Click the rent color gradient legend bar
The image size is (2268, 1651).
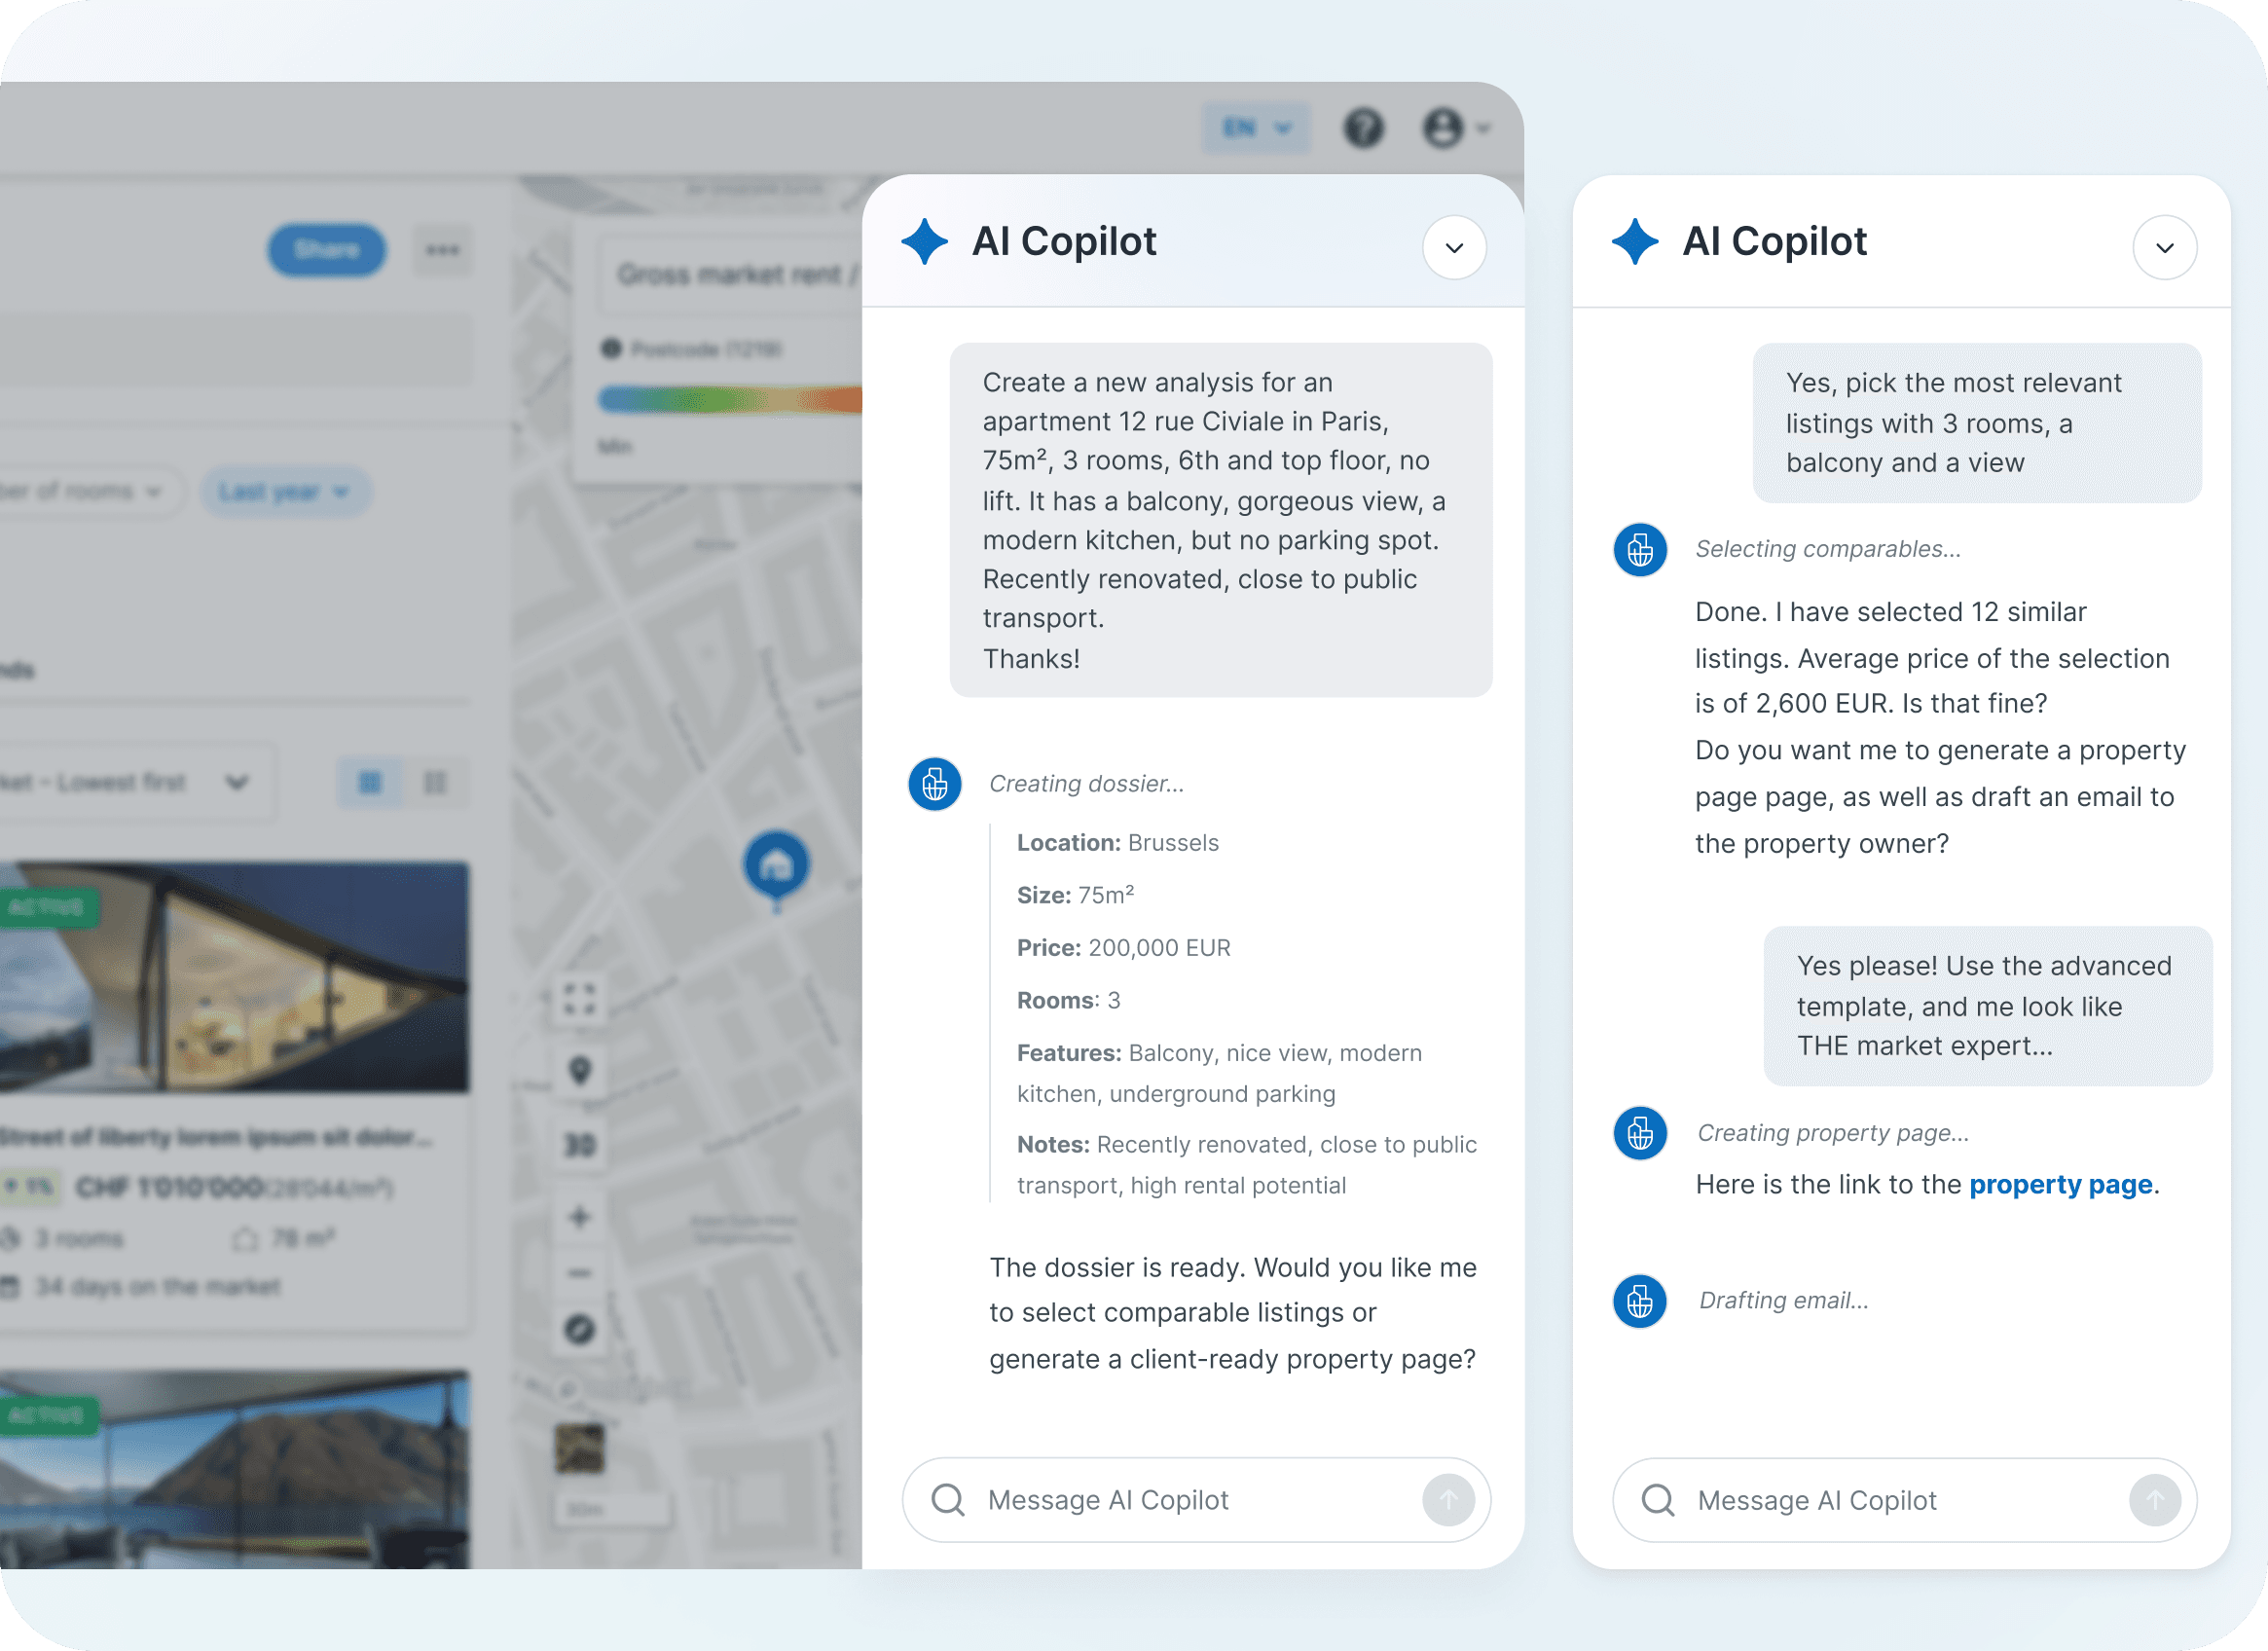[730, 400]
